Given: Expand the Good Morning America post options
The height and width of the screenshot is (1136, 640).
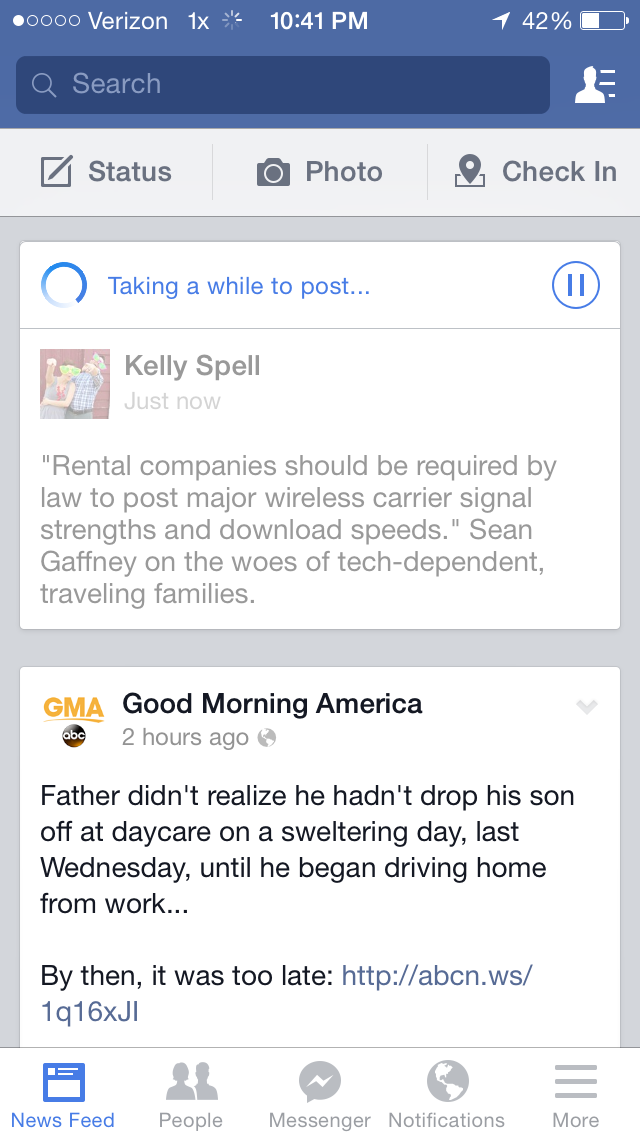Looking at the screenshot, I should click(587, 707).
